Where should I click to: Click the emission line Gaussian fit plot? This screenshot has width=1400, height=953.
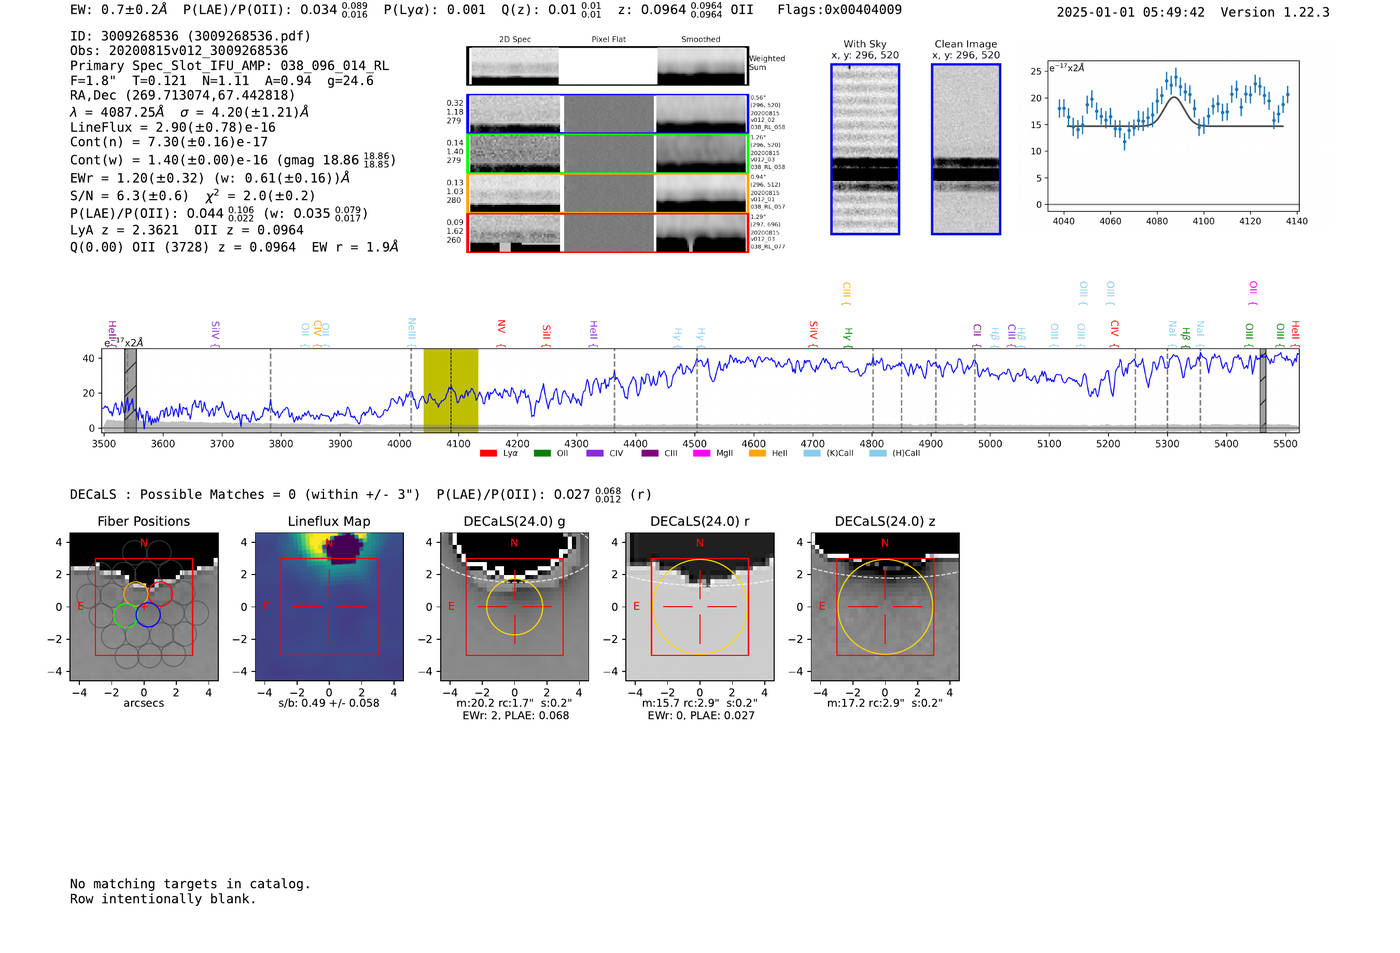(x=1172, y=135)
